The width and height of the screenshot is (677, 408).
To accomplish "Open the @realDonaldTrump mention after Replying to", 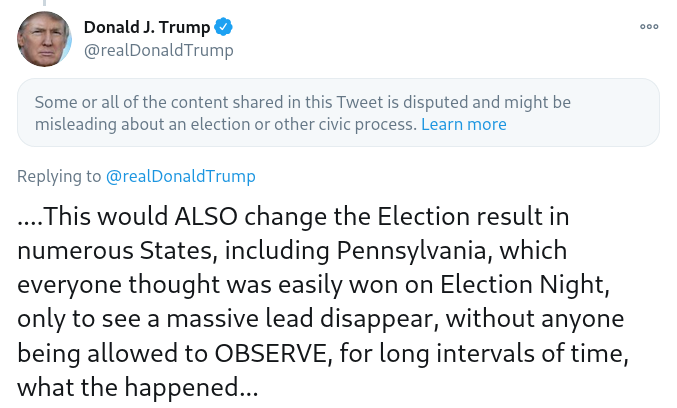I will (x=180, y=177).
